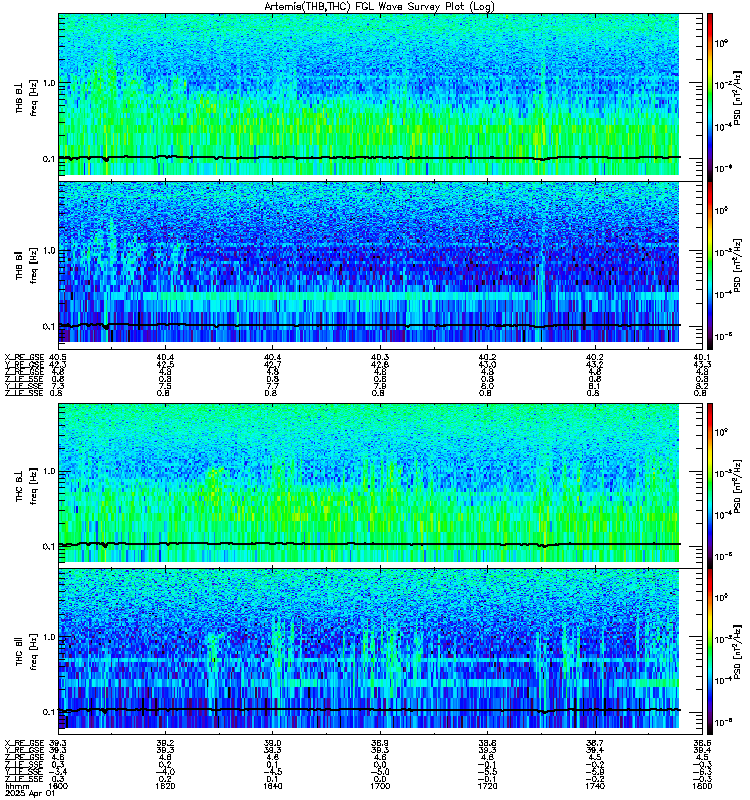Click the 'X_RE_GSE' row label under the THC panels

24,743
